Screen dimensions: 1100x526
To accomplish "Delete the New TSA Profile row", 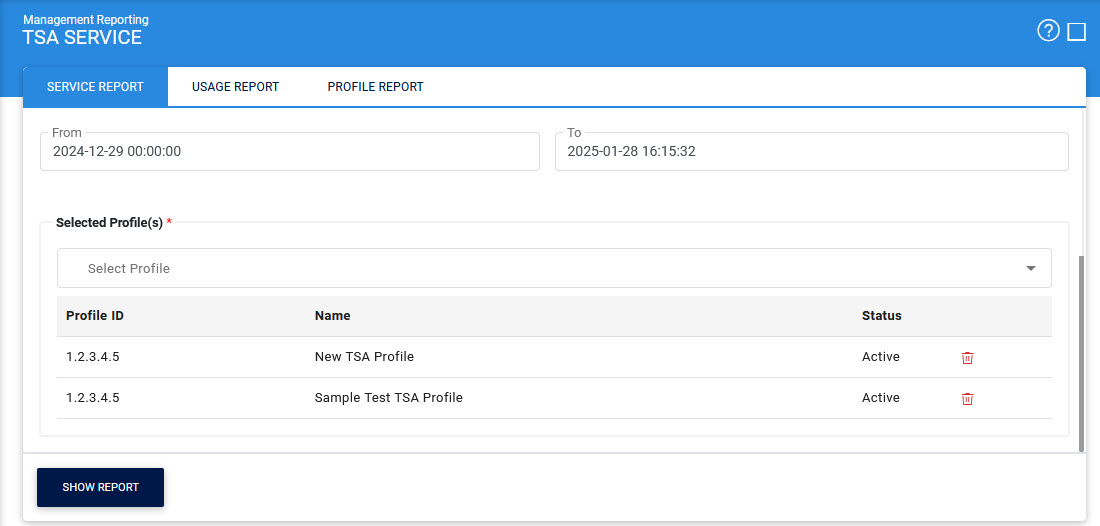I will coord(967,358).
